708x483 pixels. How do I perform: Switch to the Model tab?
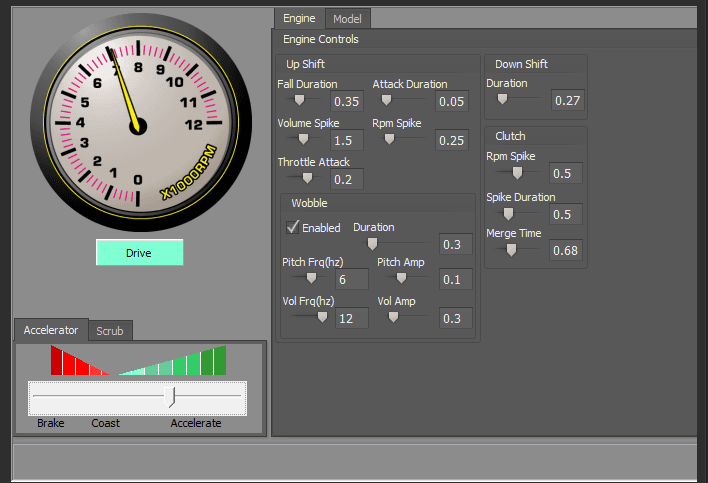(x=348, y=18)
